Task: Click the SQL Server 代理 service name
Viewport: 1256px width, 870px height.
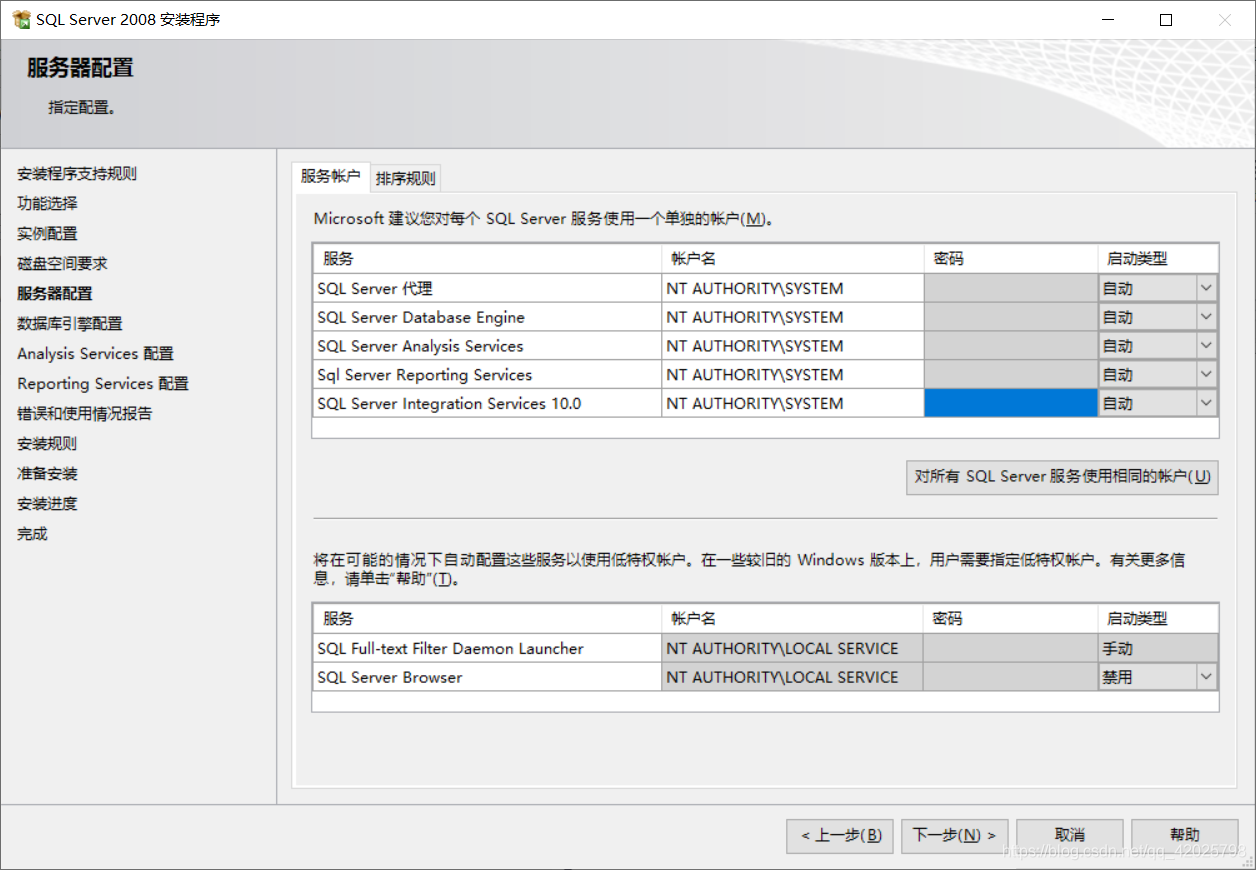Action: [x=375, y=288]
